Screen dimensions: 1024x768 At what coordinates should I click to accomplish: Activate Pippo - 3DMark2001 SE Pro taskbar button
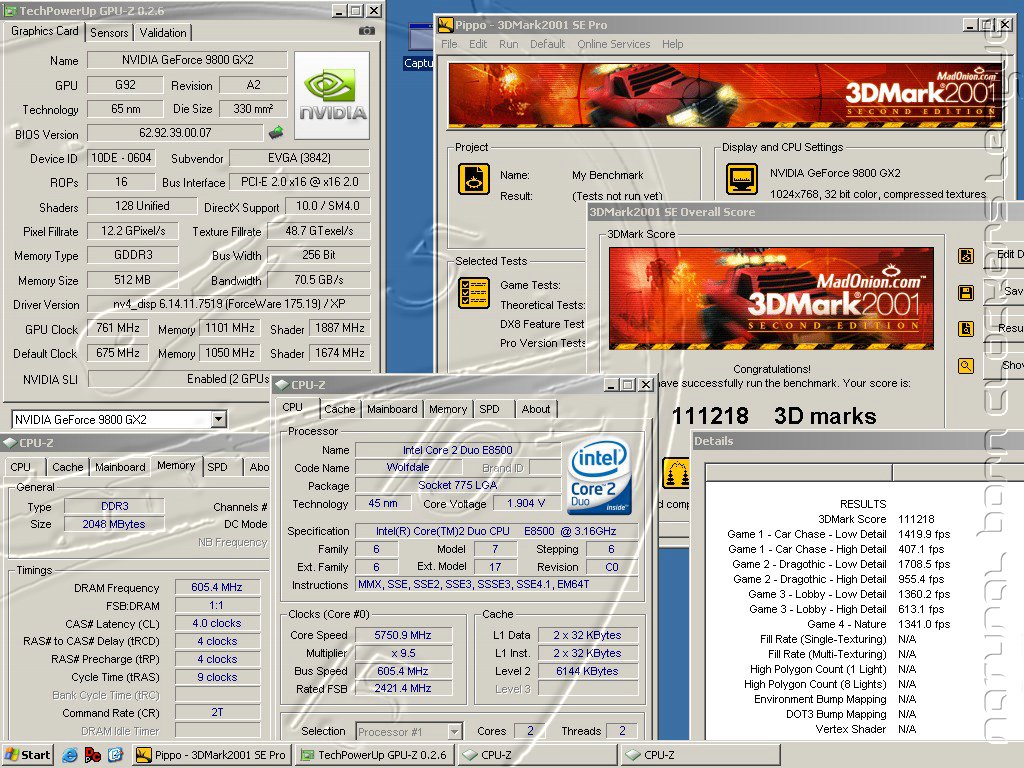(211, 755)
